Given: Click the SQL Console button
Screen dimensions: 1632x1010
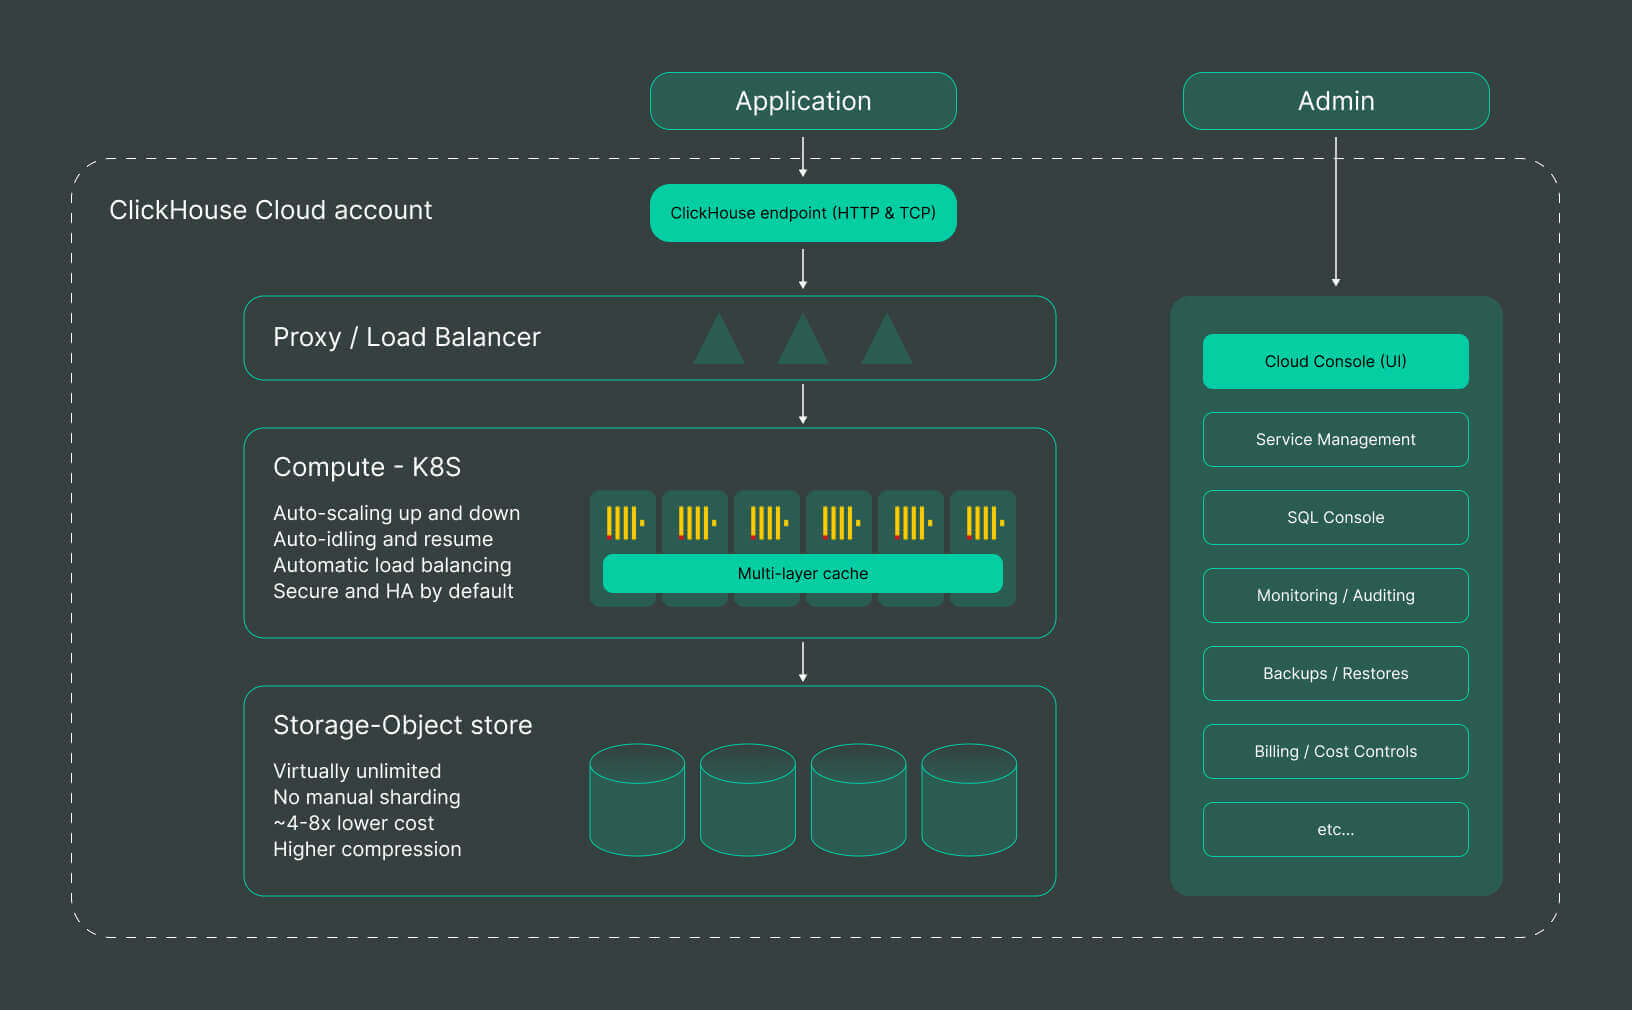Looking at the screenshot, I should point(1335,517).
